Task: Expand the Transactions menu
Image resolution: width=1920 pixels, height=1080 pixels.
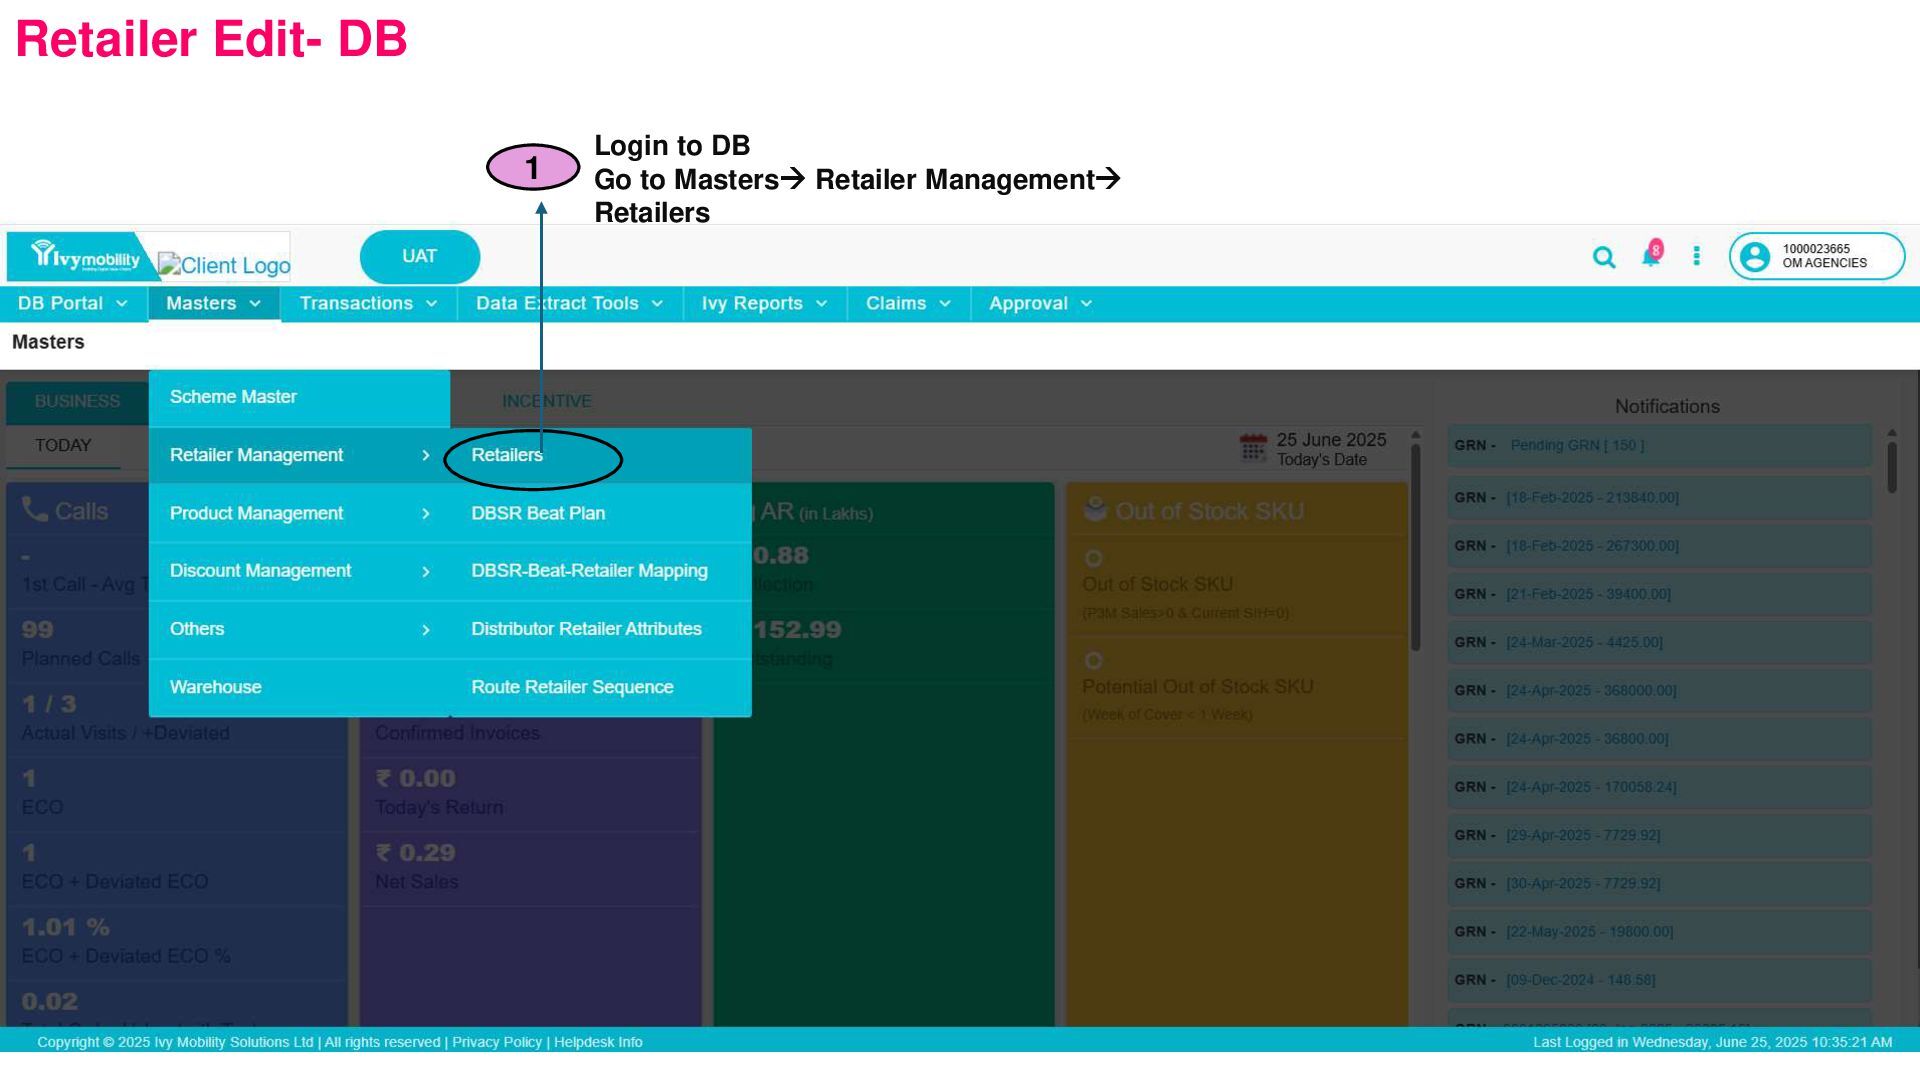Action: 368,304
